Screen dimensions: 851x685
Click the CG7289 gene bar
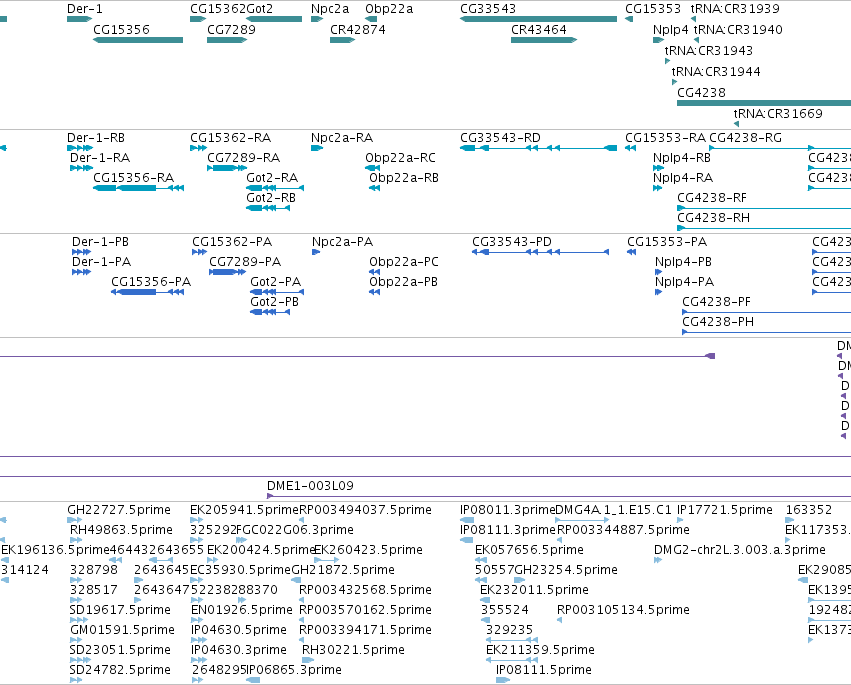227,40
